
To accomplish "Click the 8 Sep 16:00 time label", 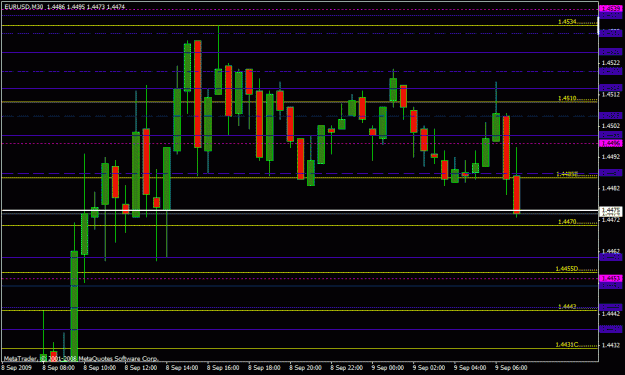I will click(x=223, y=368).
